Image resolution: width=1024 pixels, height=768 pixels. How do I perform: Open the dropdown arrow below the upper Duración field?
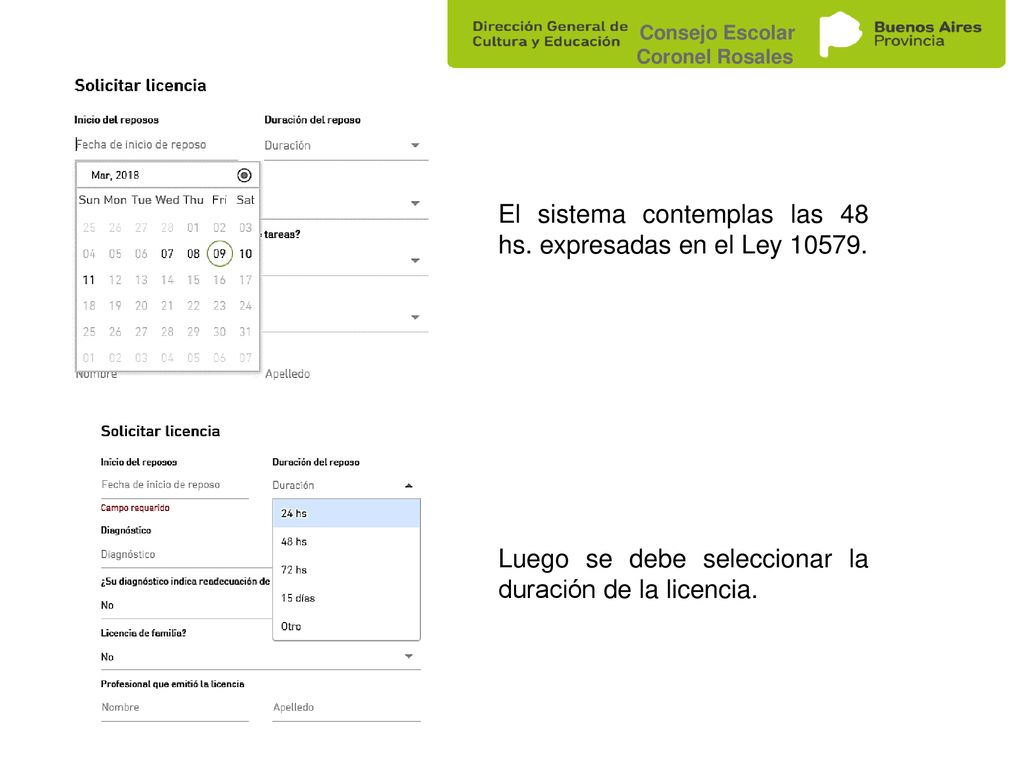(415, 203)
